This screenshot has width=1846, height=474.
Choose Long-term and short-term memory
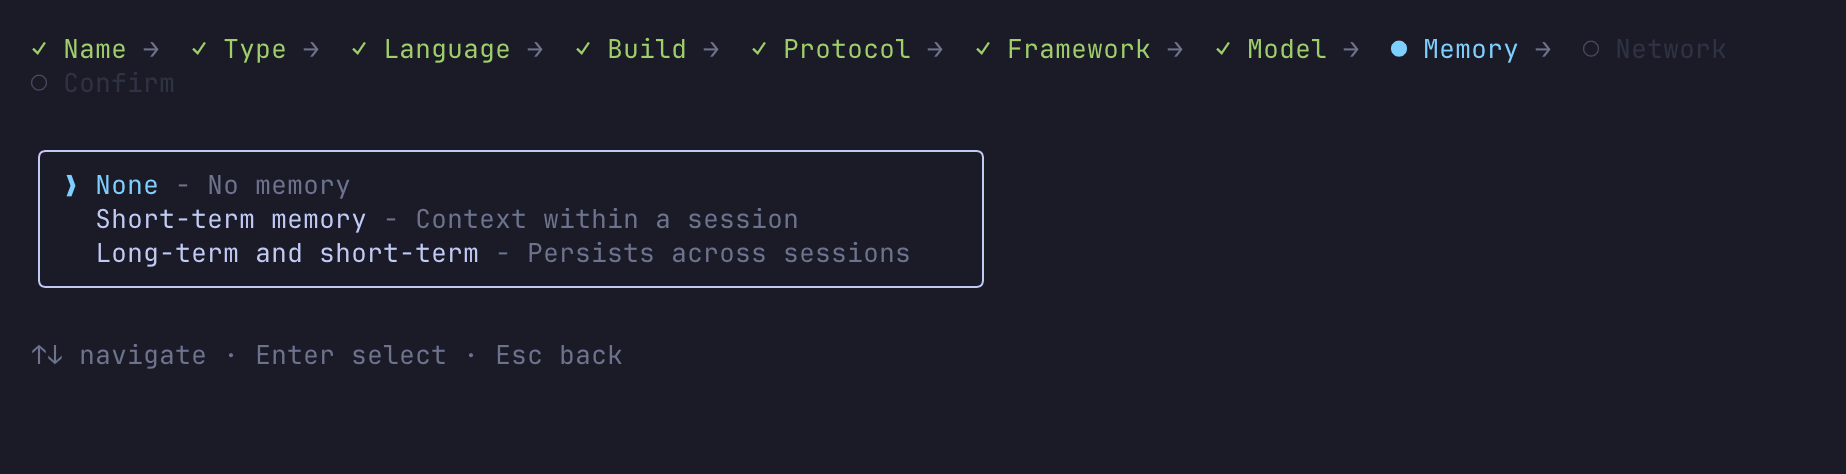(x=287, y=253)
